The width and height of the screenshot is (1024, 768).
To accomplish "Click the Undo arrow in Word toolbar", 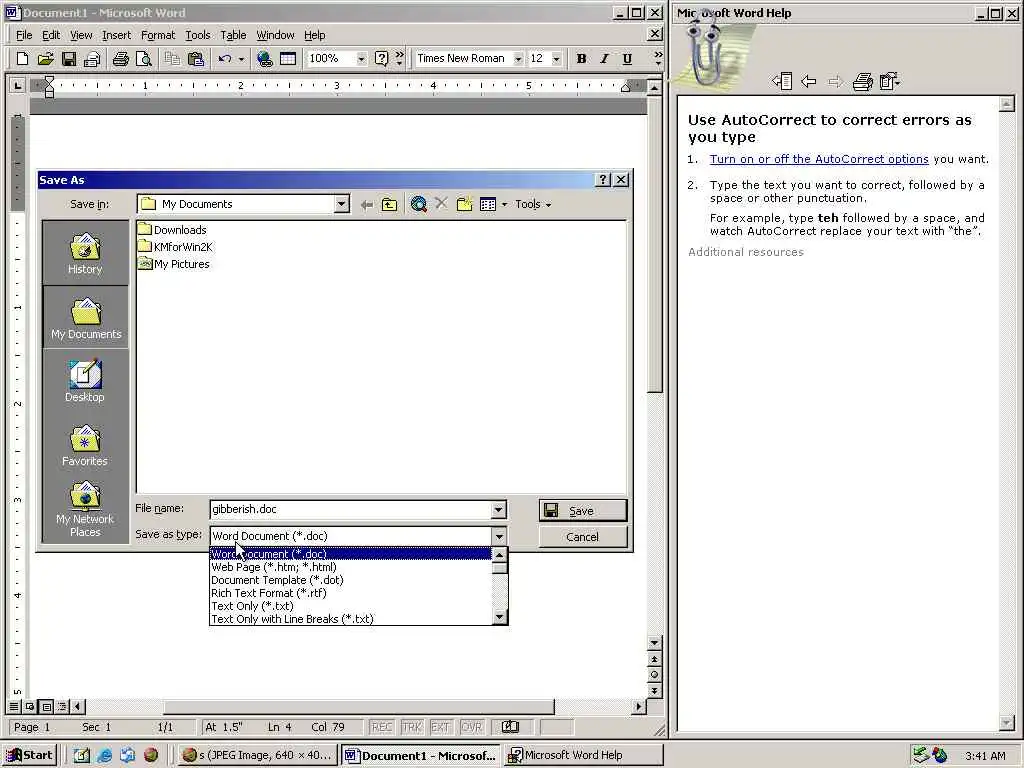I will 225,59.
